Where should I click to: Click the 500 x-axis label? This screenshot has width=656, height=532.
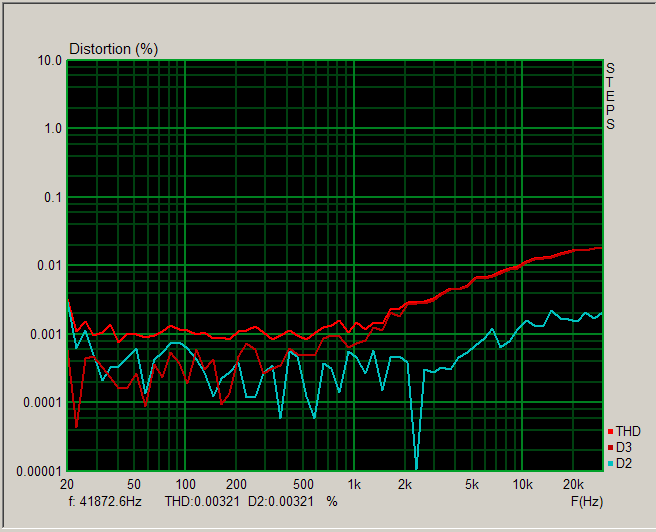(x=303, y=484)
